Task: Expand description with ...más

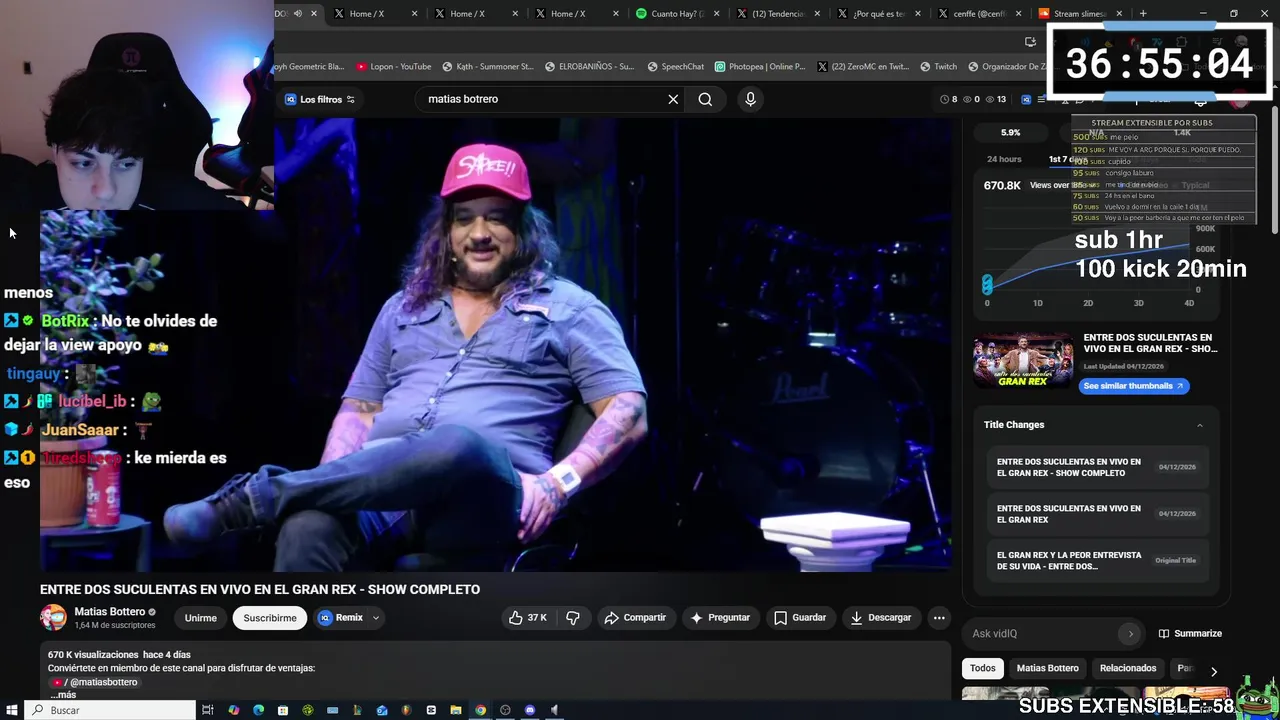Action: pyautogui.click(x=63, y=694)
